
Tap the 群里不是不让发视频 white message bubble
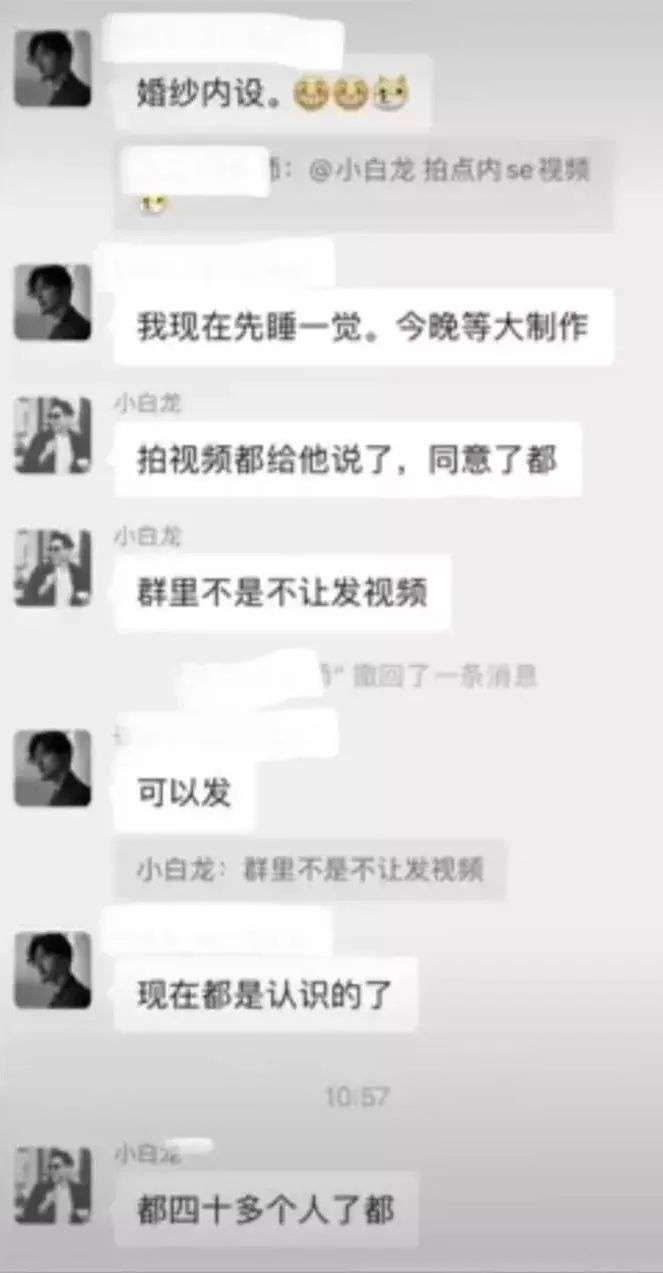(x=282, y=594)
